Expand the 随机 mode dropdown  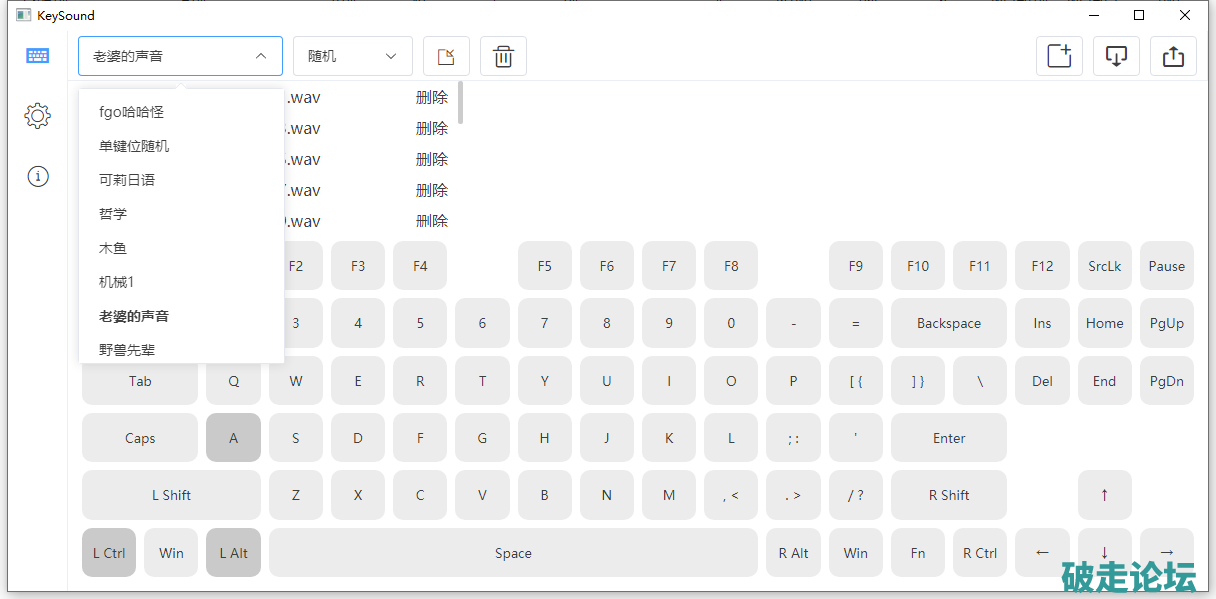coord(352,56)
